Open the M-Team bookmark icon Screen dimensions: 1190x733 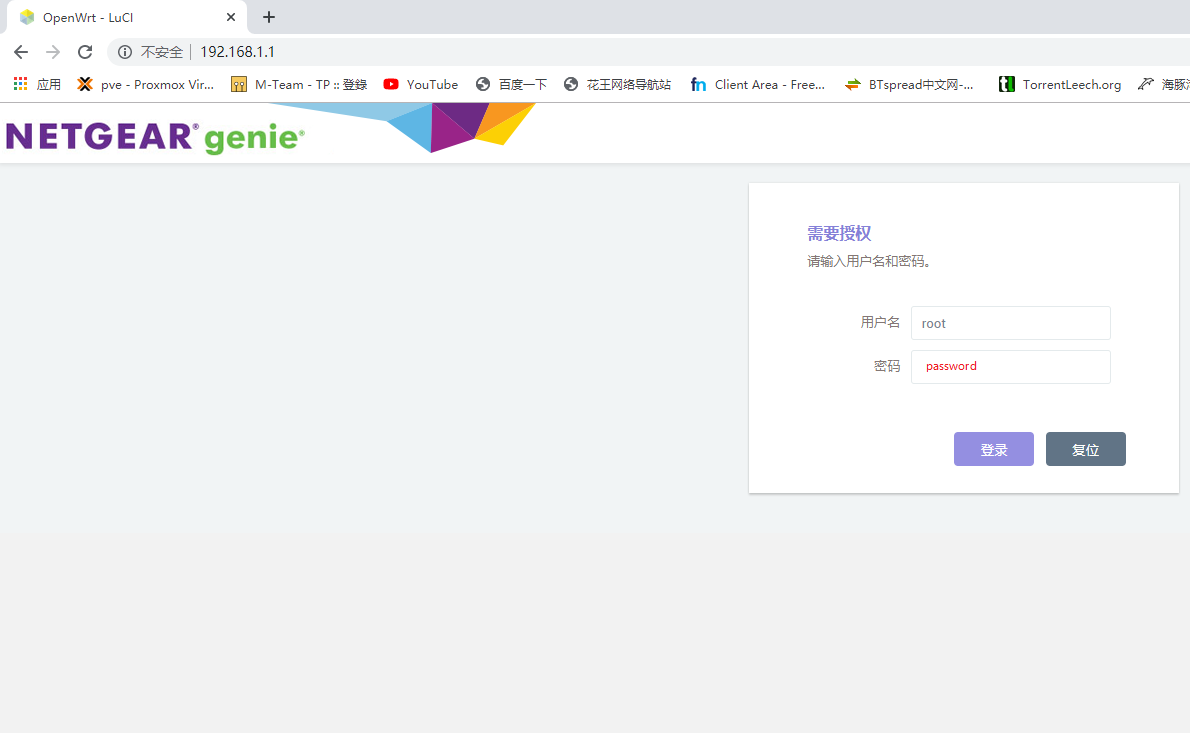239,84
